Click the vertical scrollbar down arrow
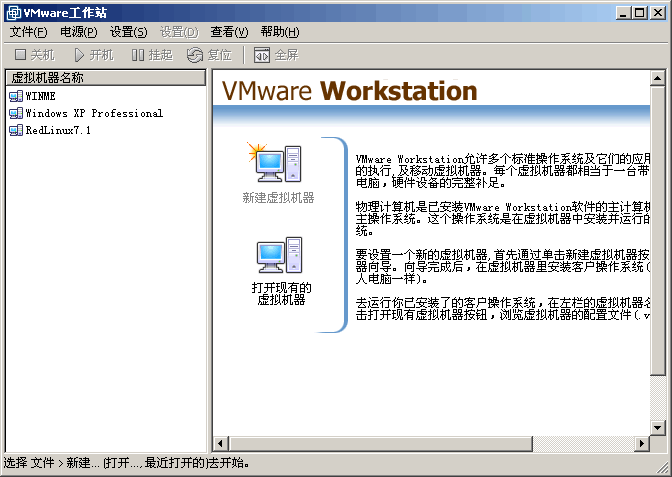Viewport: 672px width, 477px height. point(657,427)
